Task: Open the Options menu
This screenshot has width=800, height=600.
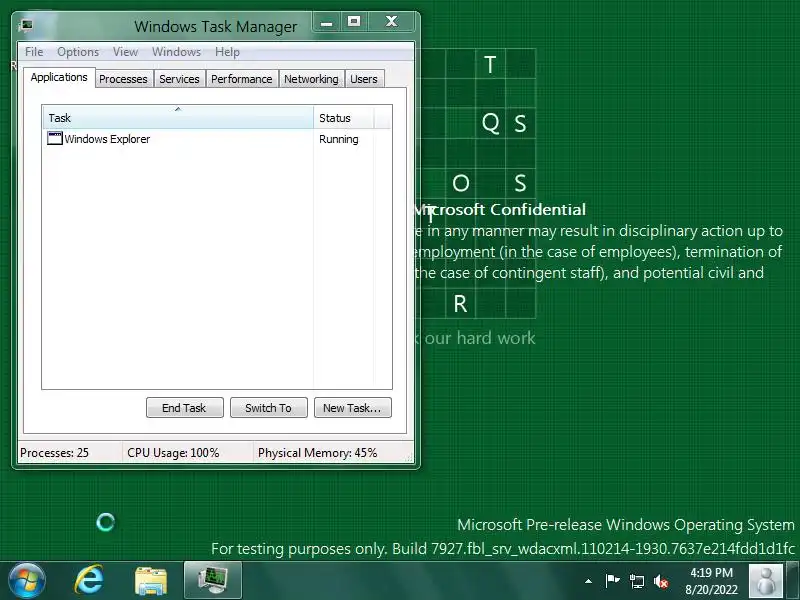Action: [78, 52]
